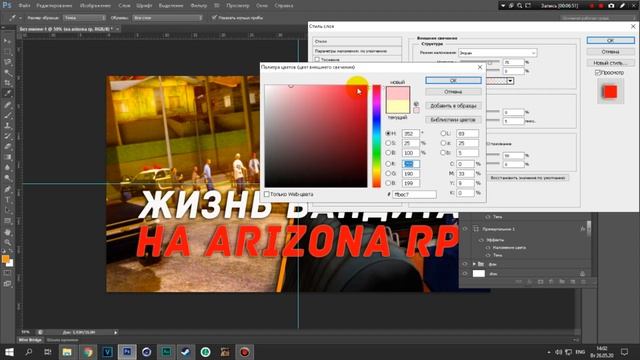
Task: Click the foreground color swatch in toolbar
Action: pos(5,259)
